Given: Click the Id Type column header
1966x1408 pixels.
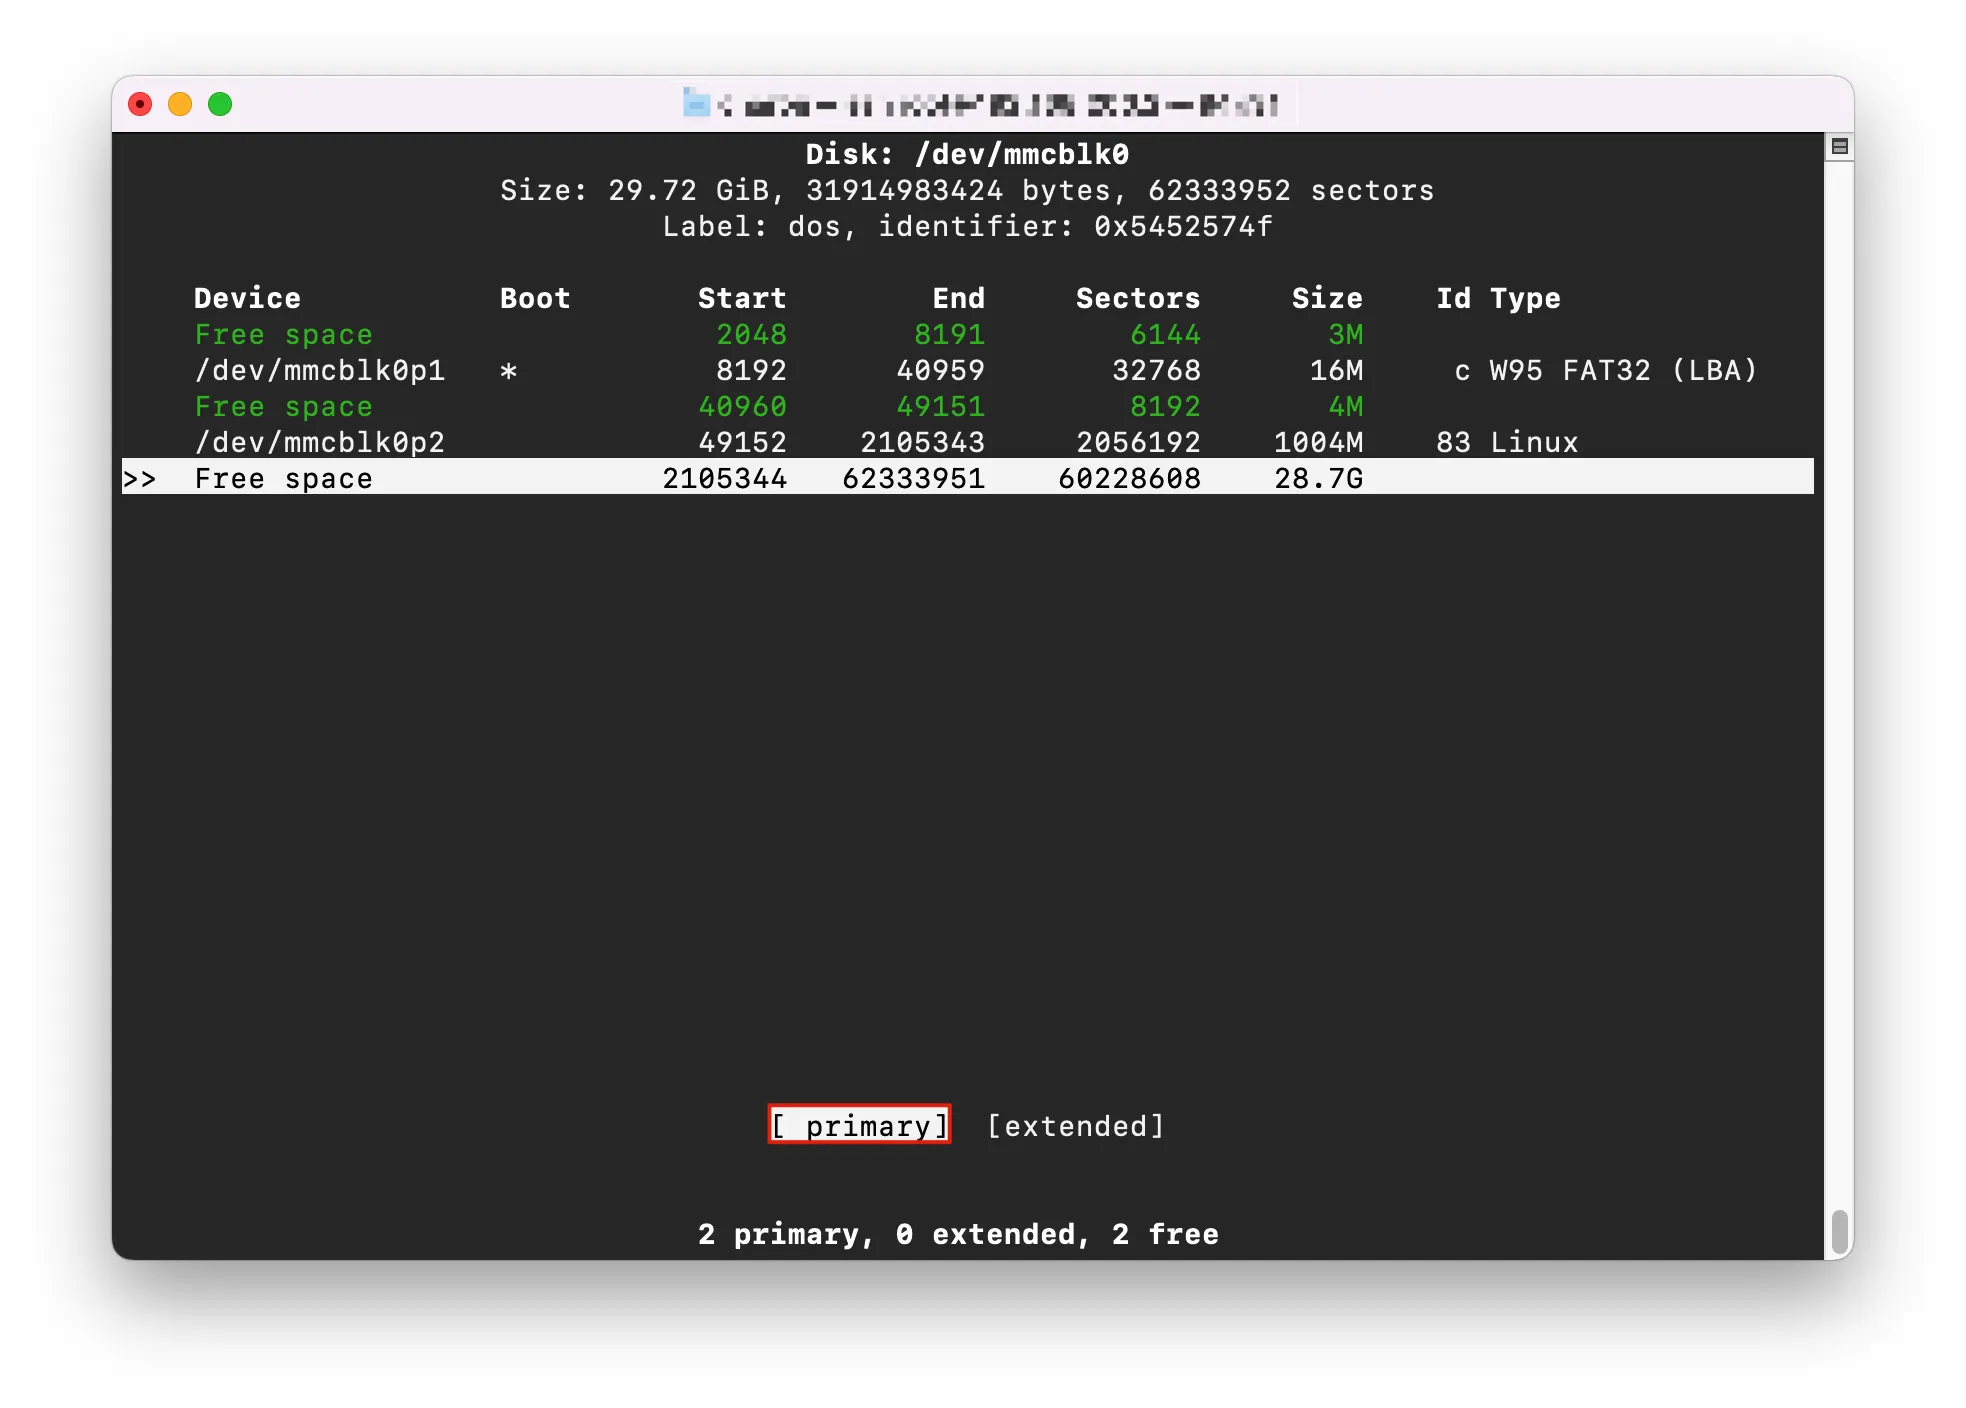Looking at the screenshot, I should tap(1498, 298).
